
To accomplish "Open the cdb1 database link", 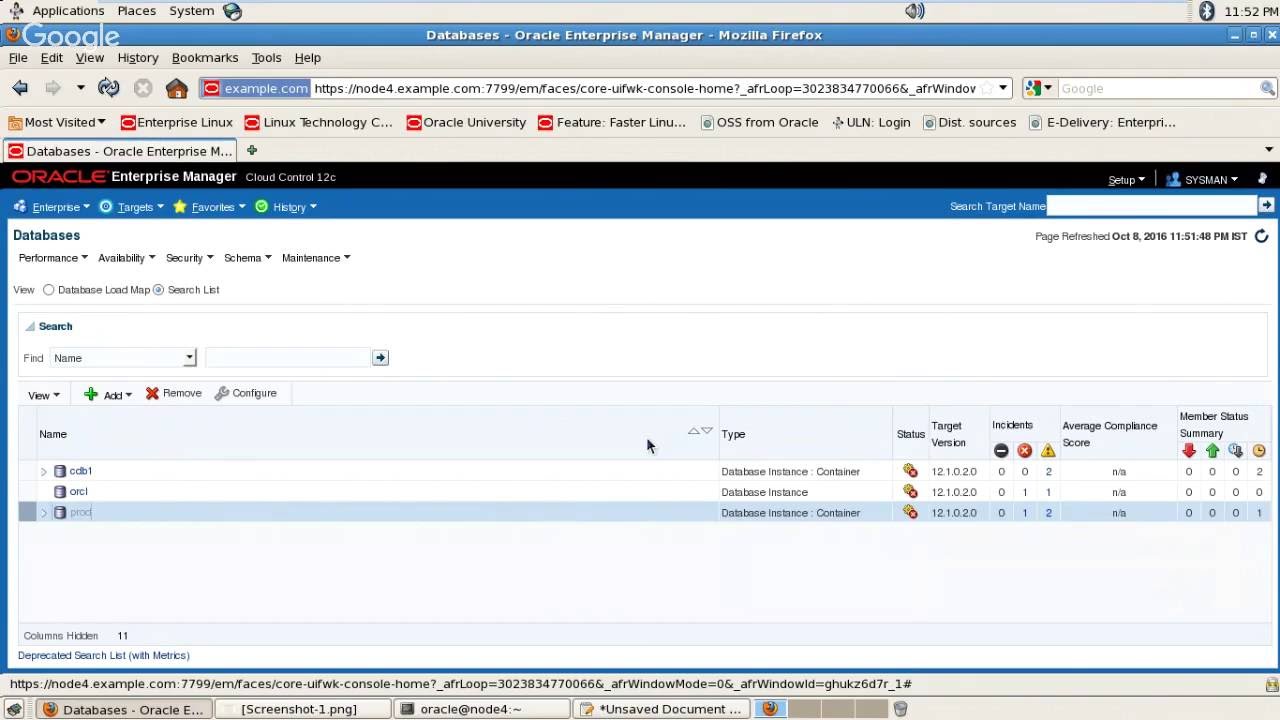I will pyautogui.click(x=81, y=471).
